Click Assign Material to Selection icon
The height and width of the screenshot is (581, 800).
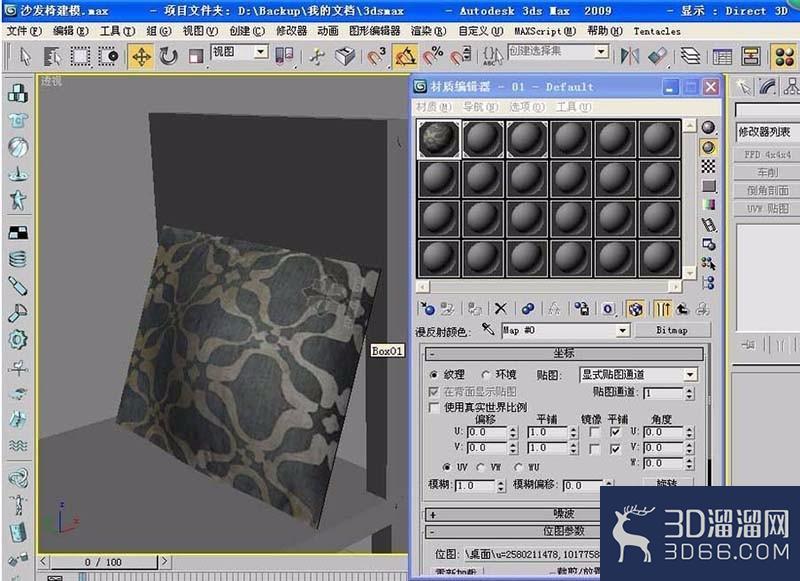coord(474,309)
